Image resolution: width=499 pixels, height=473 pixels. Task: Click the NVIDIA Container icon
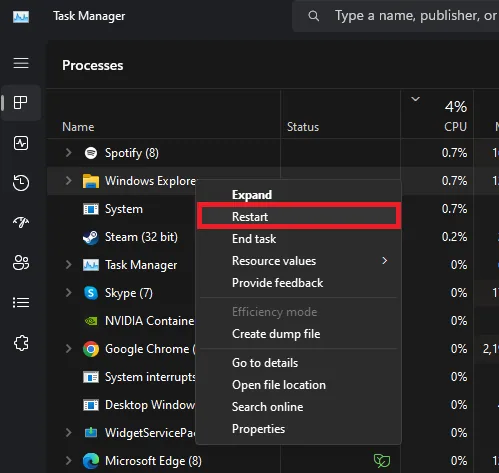click(x=91, y=321)
